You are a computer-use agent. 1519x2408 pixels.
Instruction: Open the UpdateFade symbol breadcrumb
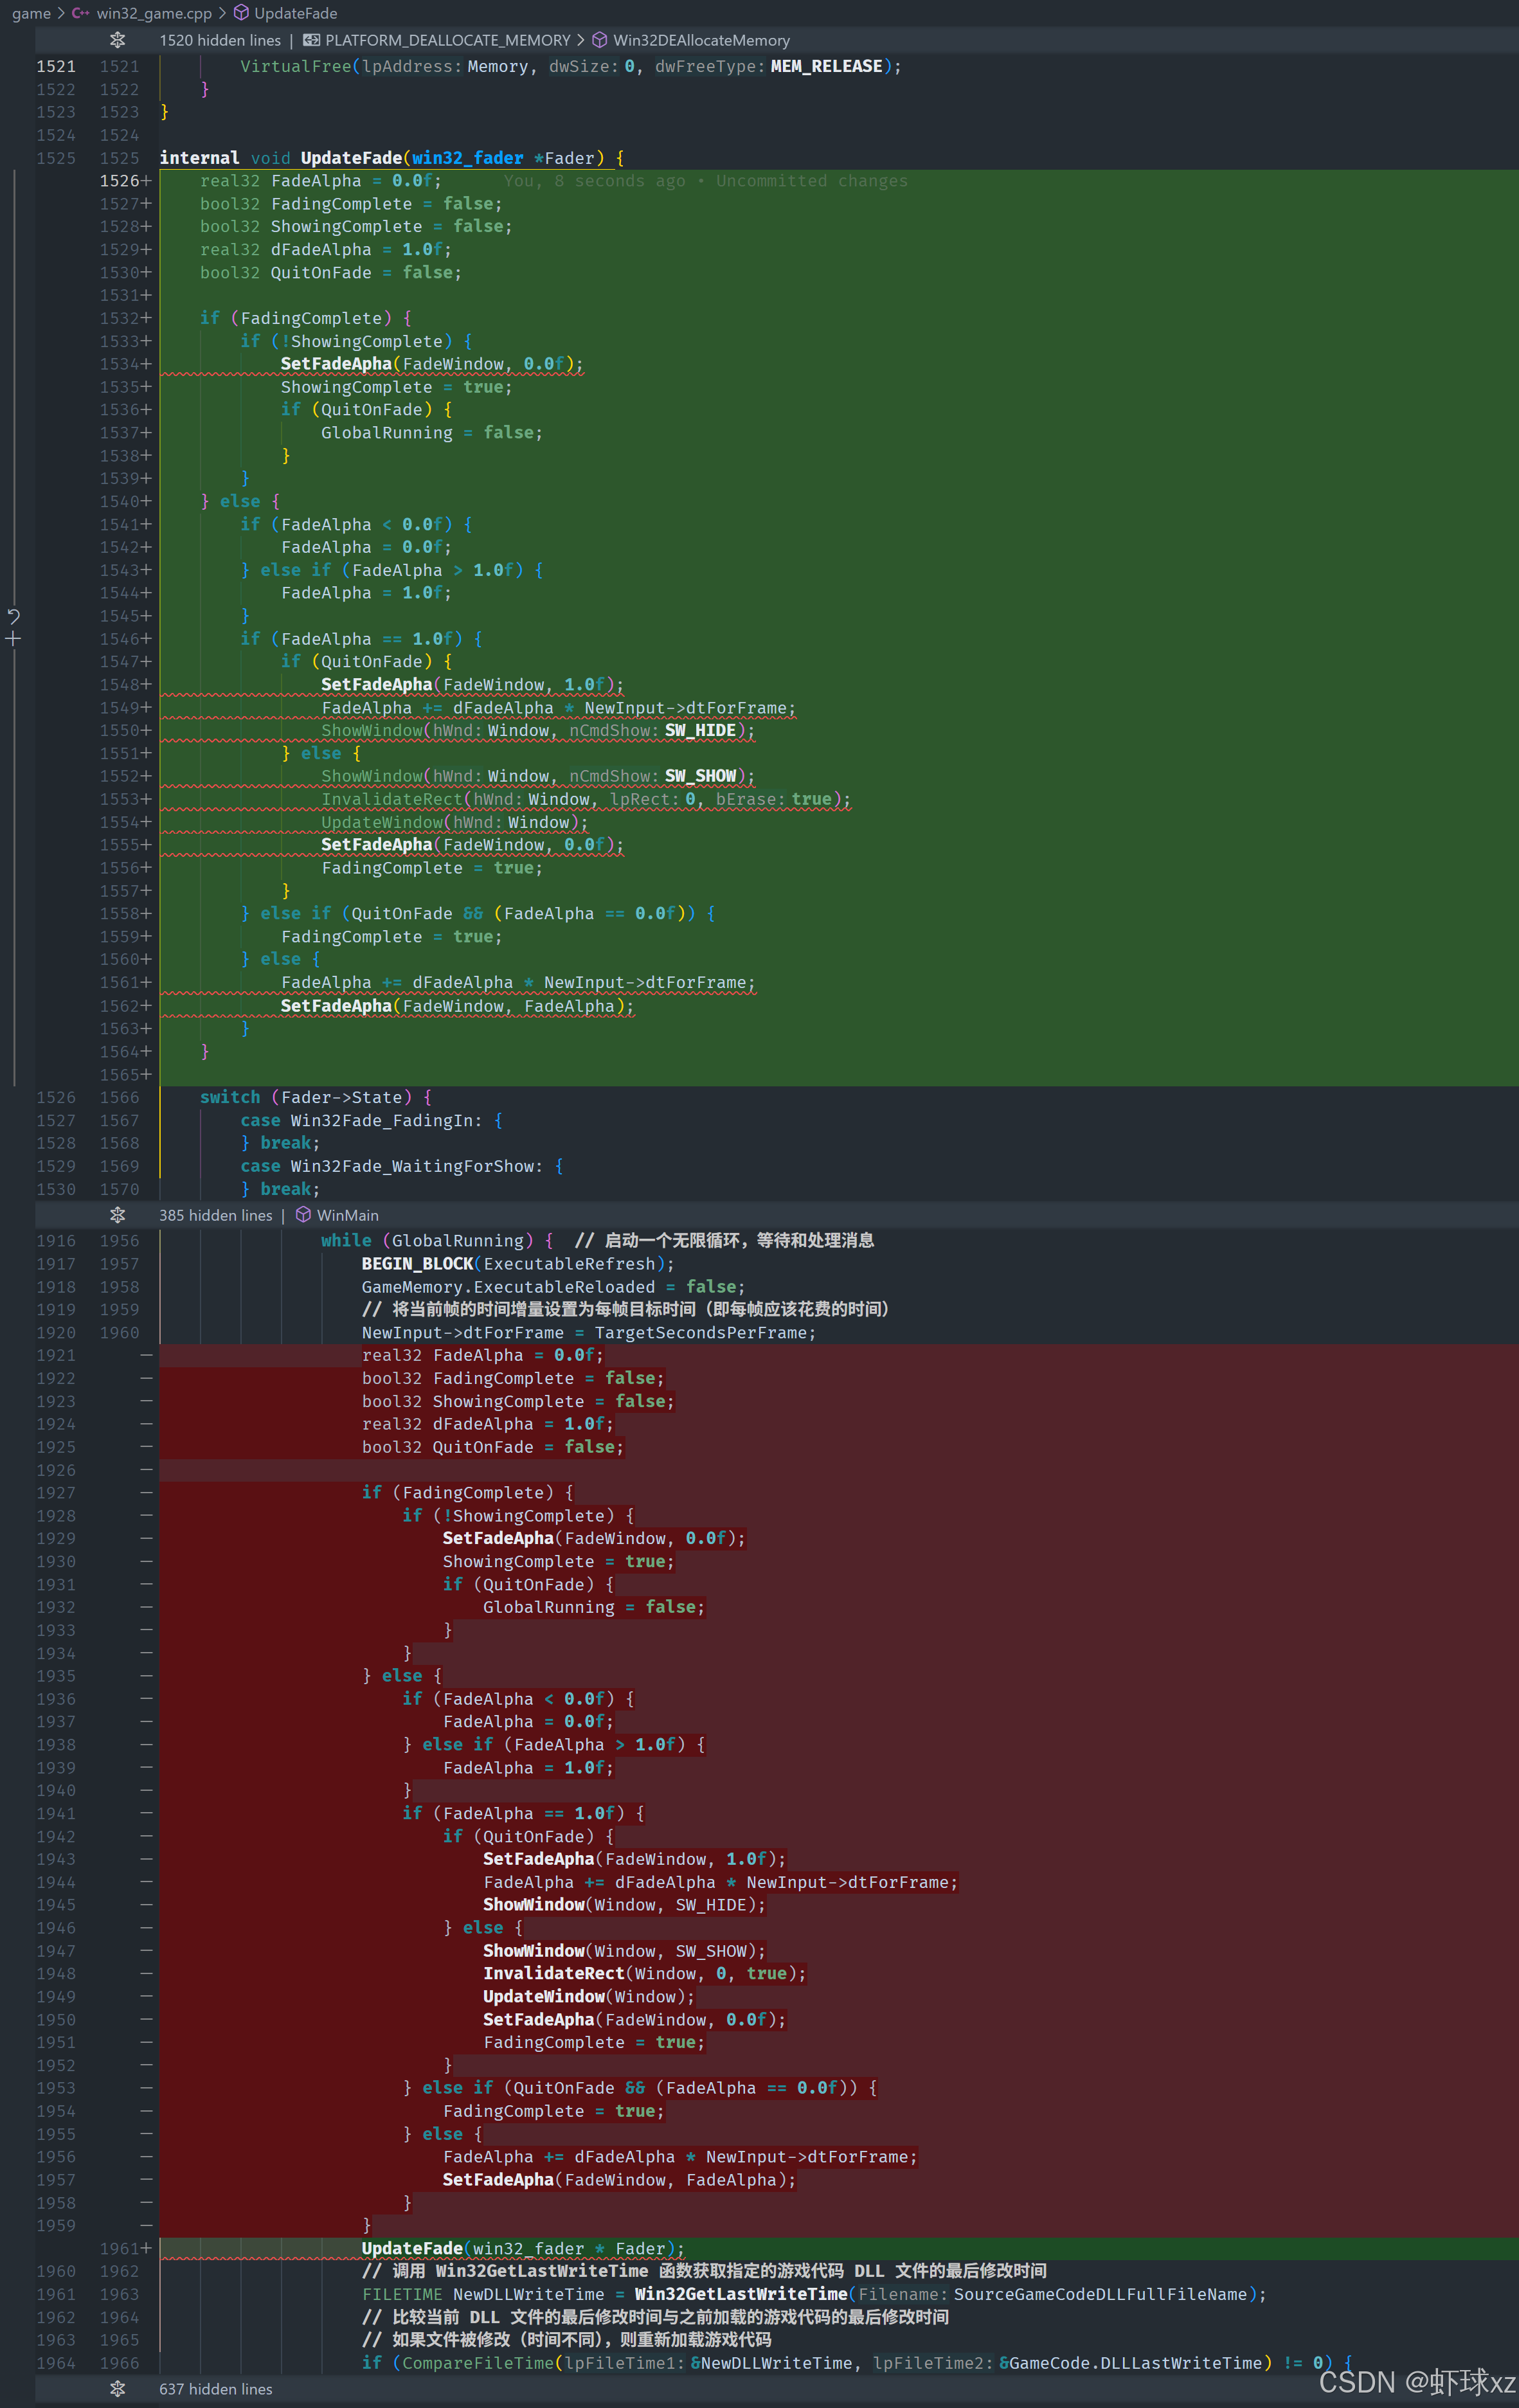[x=295, y=13]
